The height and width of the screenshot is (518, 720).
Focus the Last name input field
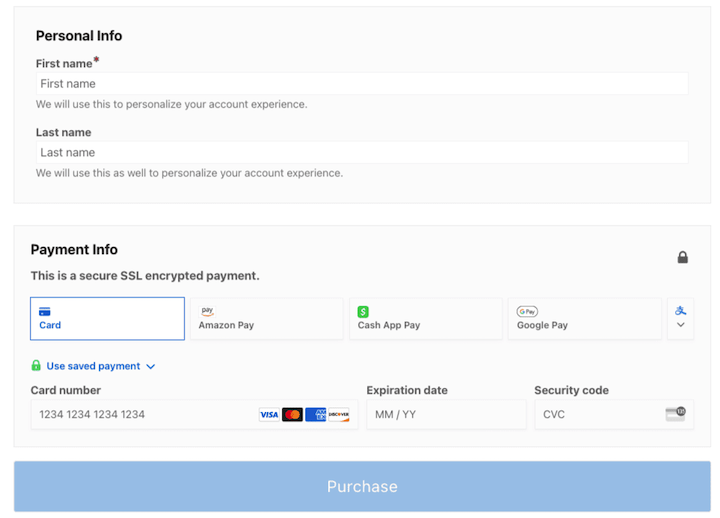[x=362, y=153]
